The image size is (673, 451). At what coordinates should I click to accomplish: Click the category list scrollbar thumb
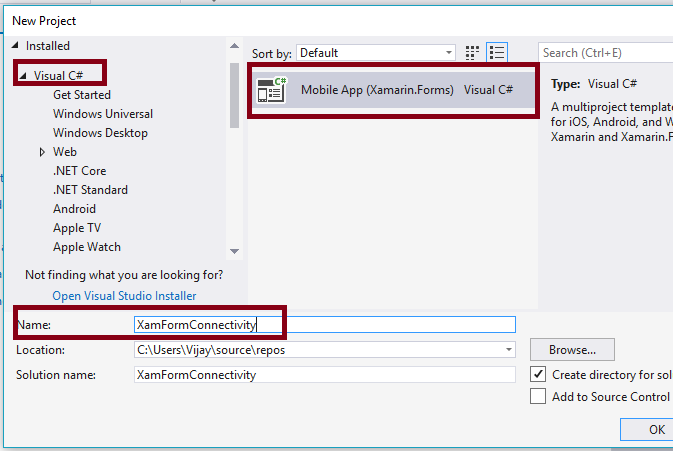coord(234,95)
